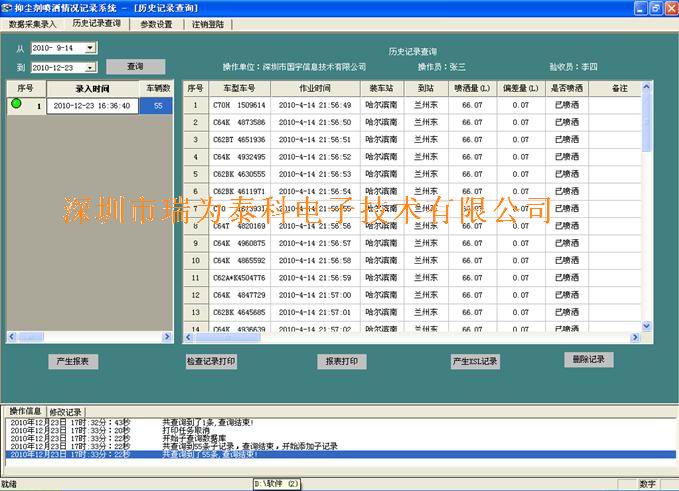Click the 报表打印 button
This screenshot has width=679, height=491.
tap(342, 361)
